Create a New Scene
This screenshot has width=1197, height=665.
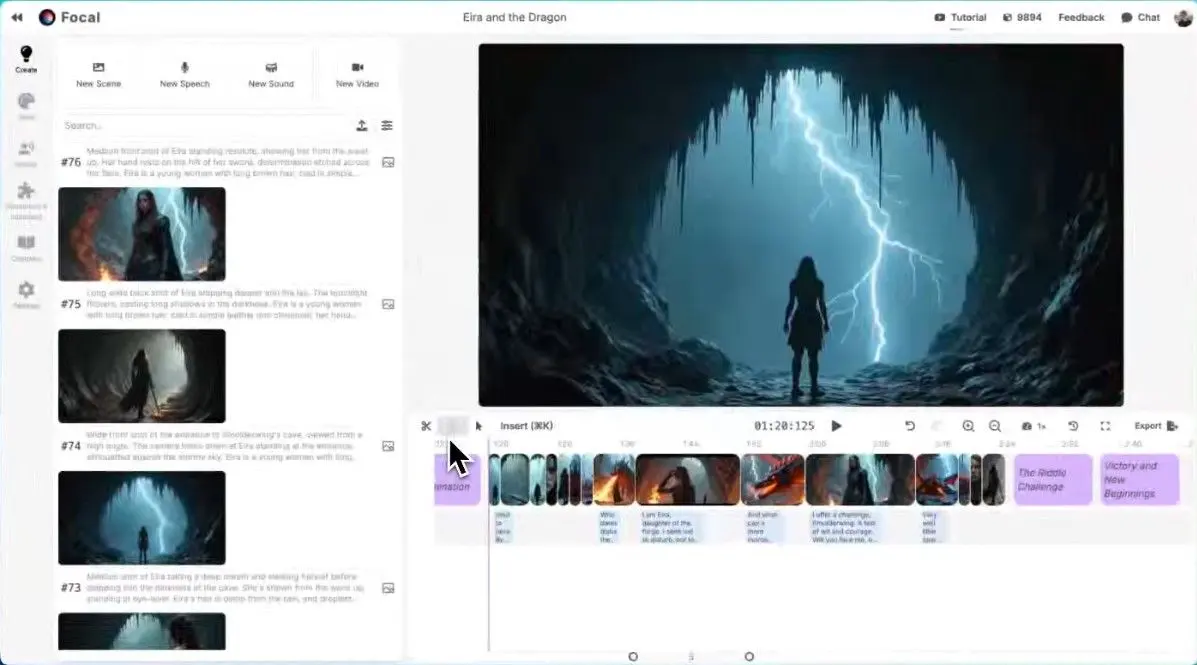[x=98, y=75]
